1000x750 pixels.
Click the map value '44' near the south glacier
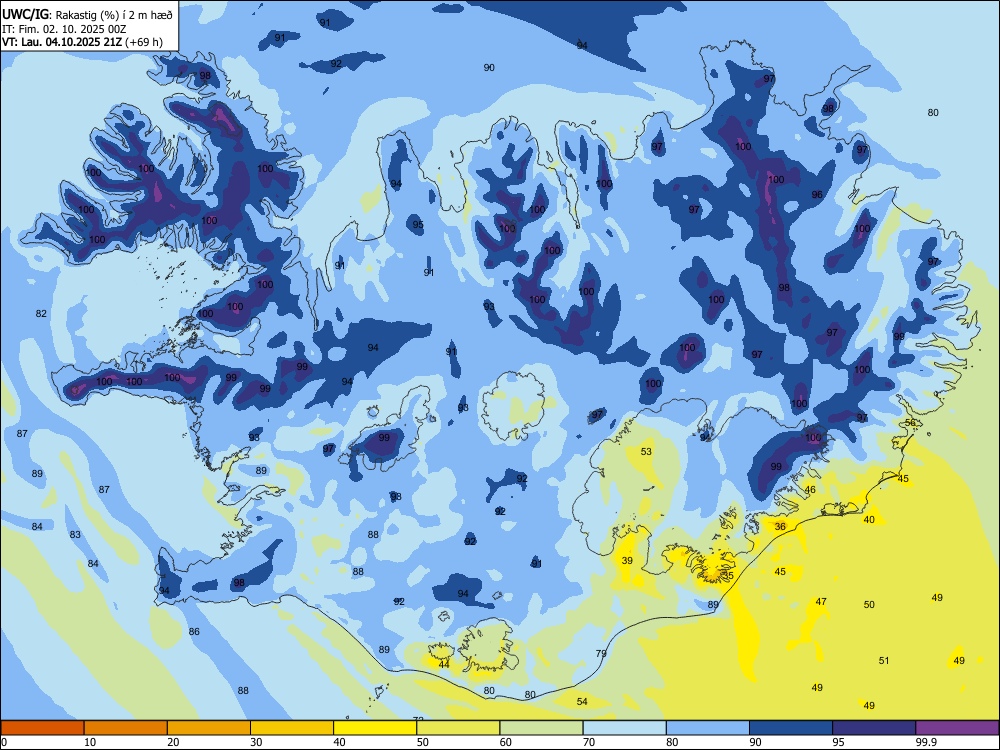coord(444,665)
